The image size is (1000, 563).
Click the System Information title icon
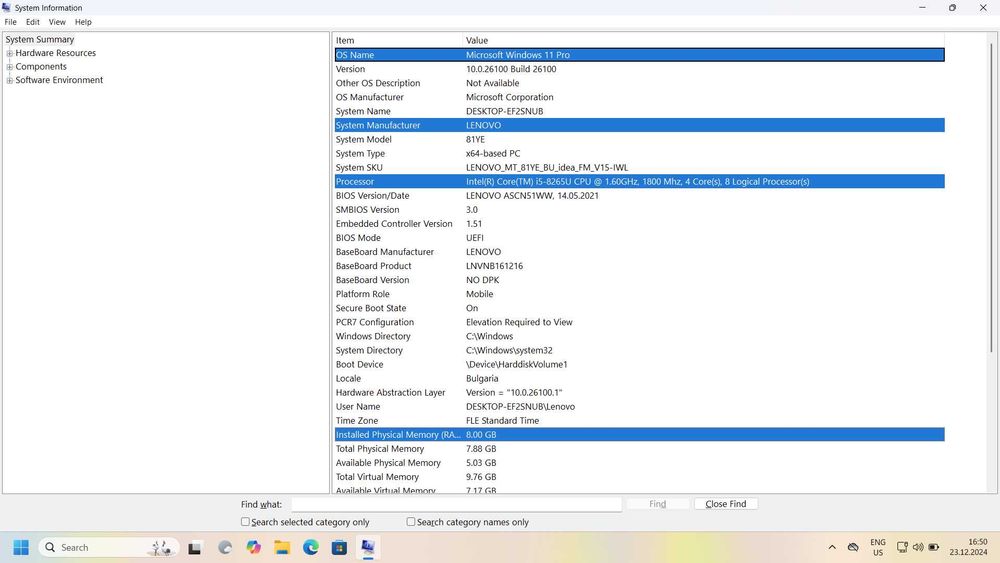tap(6, 8)
